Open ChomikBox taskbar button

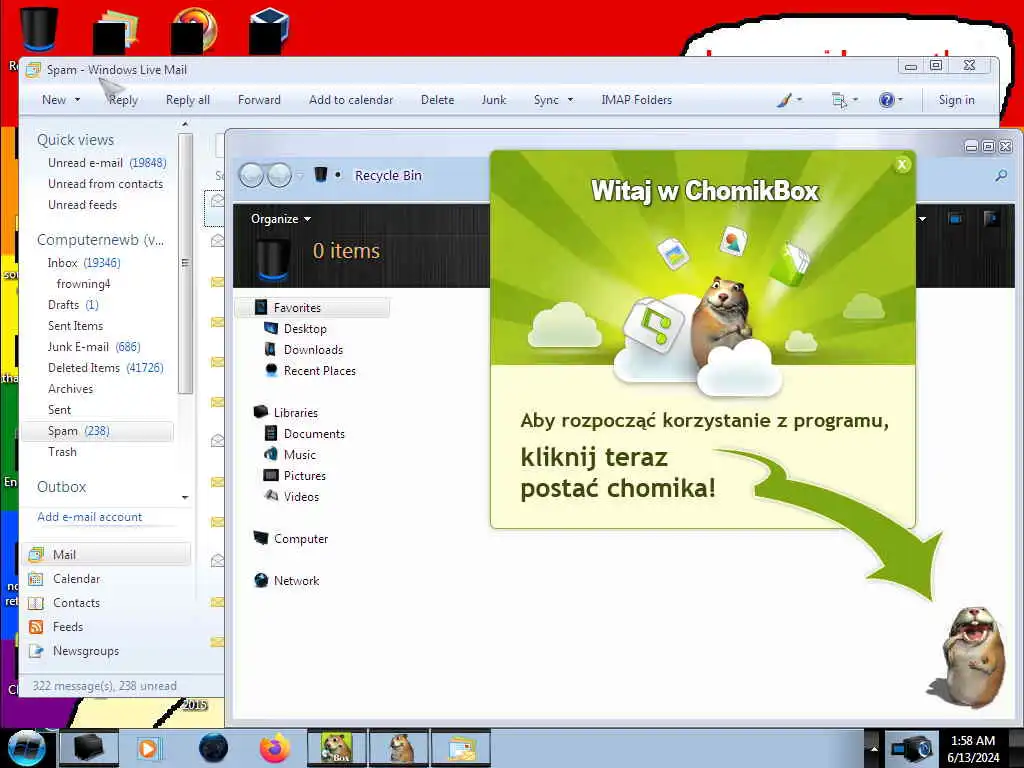pos(337,748)
